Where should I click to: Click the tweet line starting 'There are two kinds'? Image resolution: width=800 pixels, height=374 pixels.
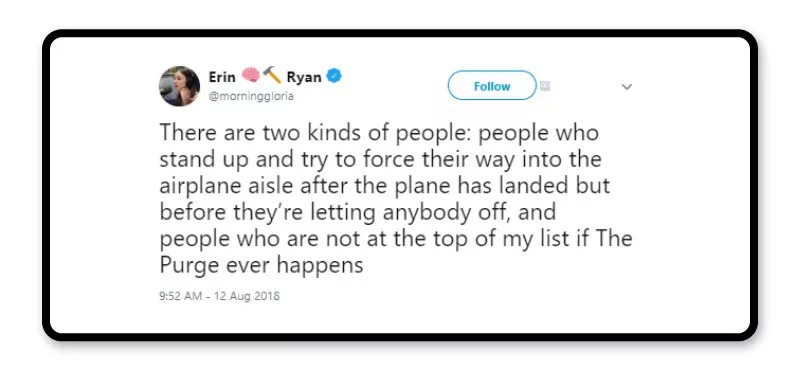coord(379,133)
